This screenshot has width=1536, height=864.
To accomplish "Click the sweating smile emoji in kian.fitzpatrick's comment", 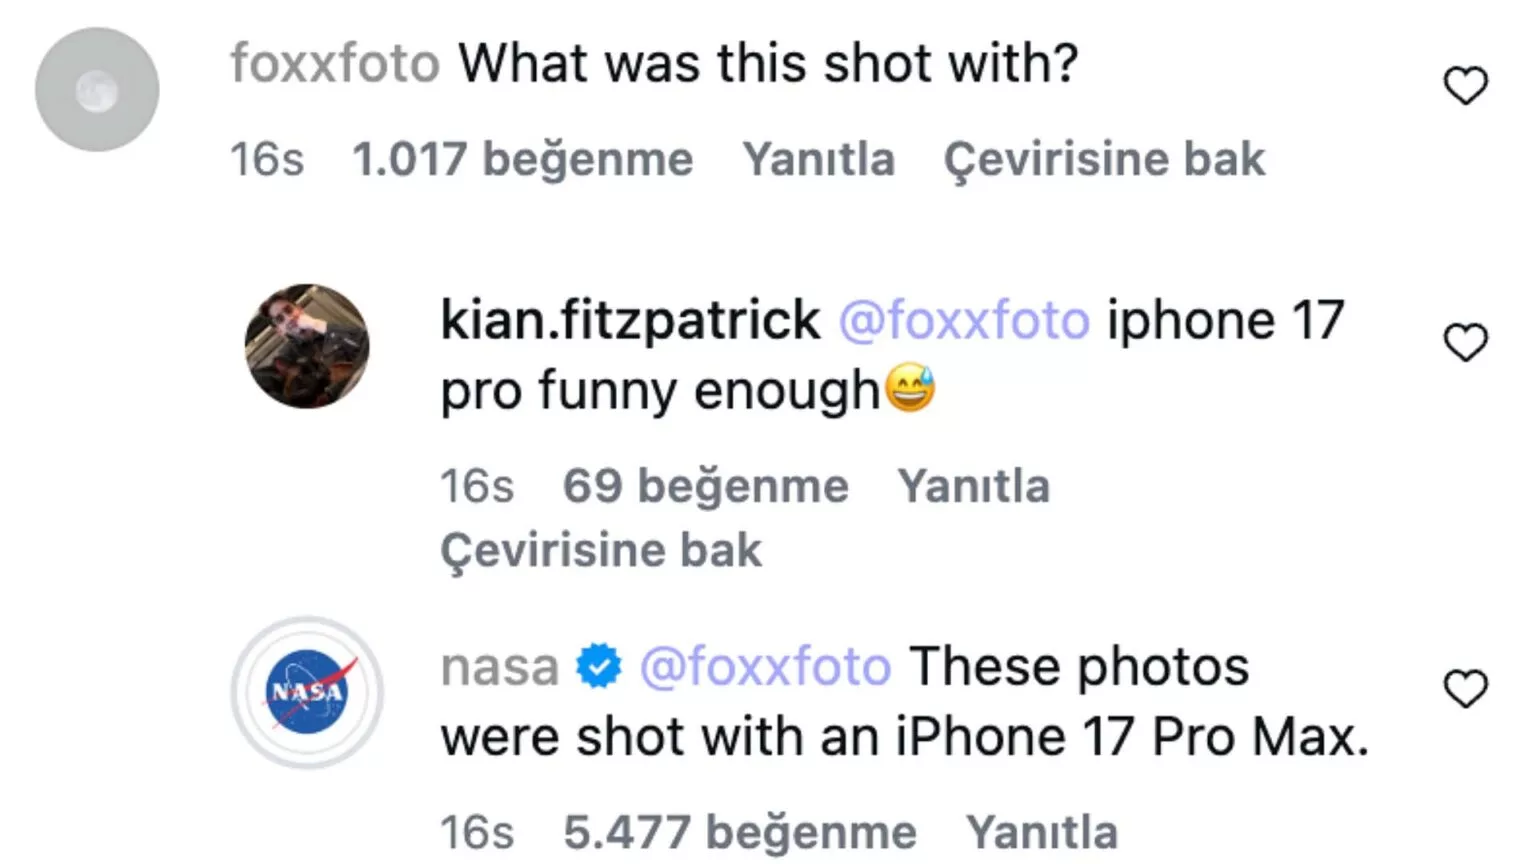I will 910,390.
